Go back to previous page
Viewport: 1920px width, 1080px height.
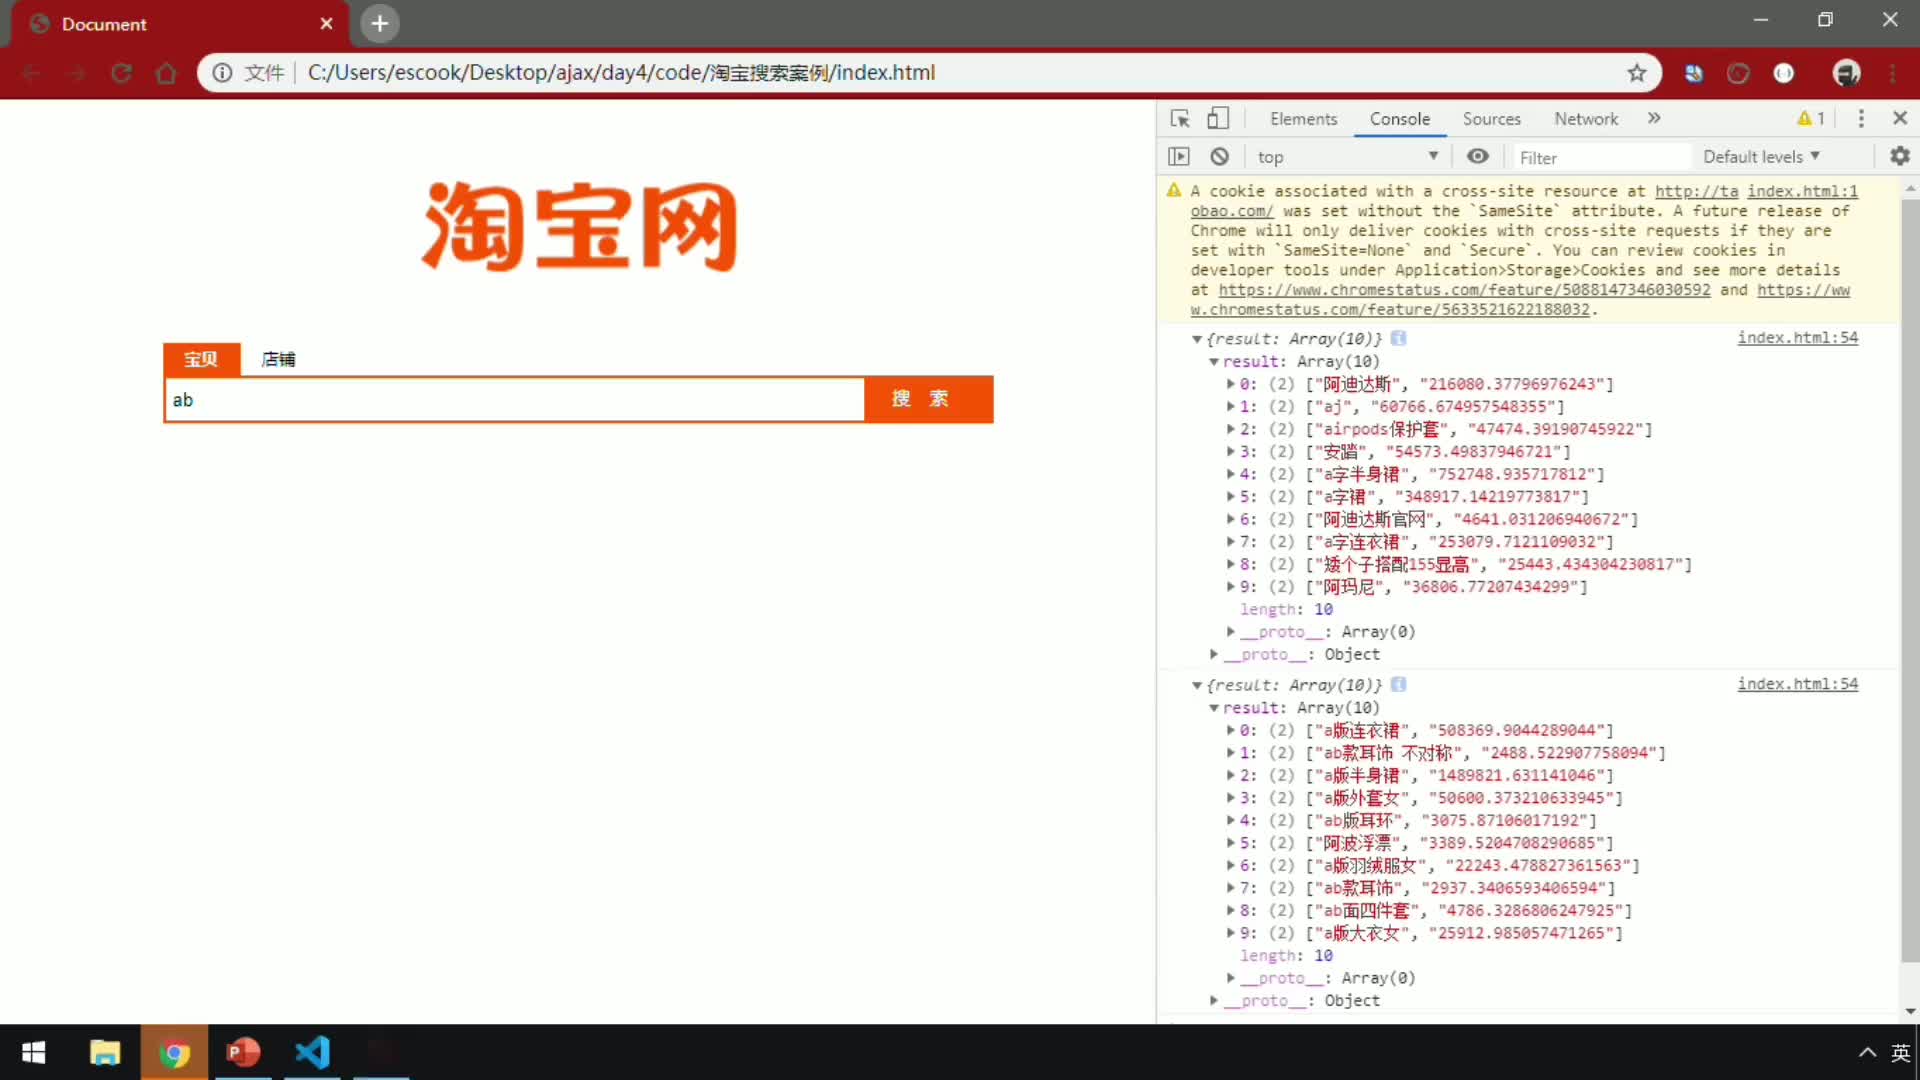(x=31, y=73)
